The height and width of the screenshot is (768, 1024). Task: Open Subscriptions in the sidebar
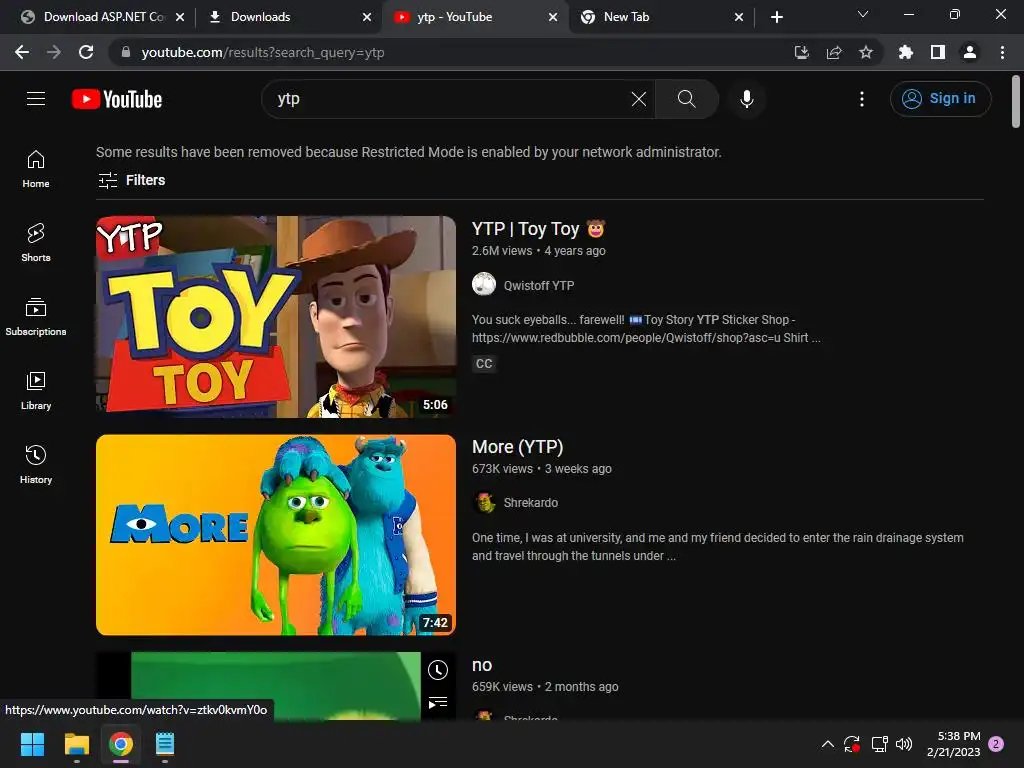(36, 317)
